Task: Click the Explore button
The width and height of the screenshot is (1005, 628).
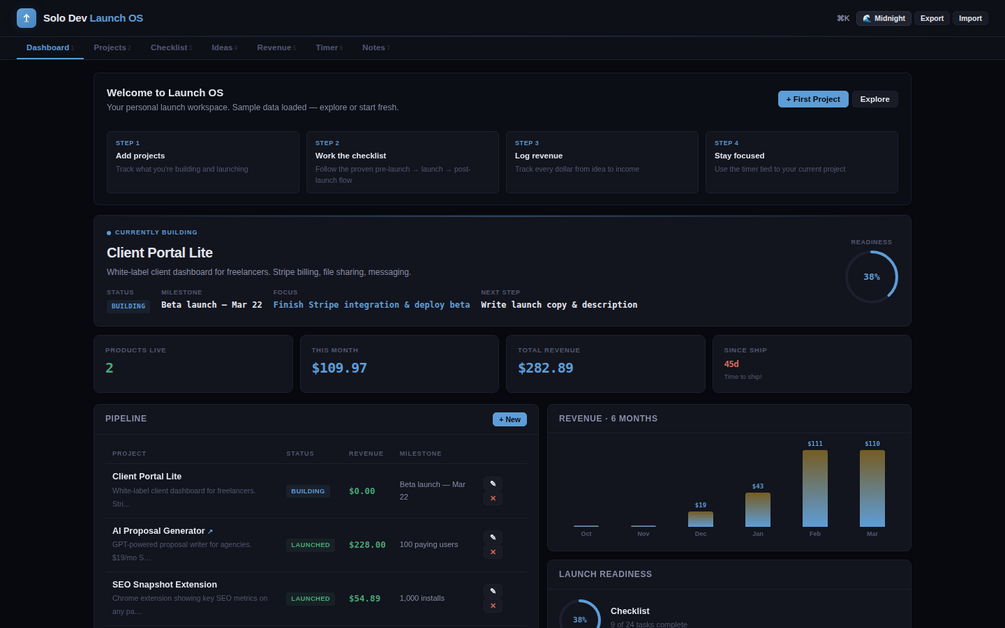Action: pyautogui.click(x=874, y=99)
